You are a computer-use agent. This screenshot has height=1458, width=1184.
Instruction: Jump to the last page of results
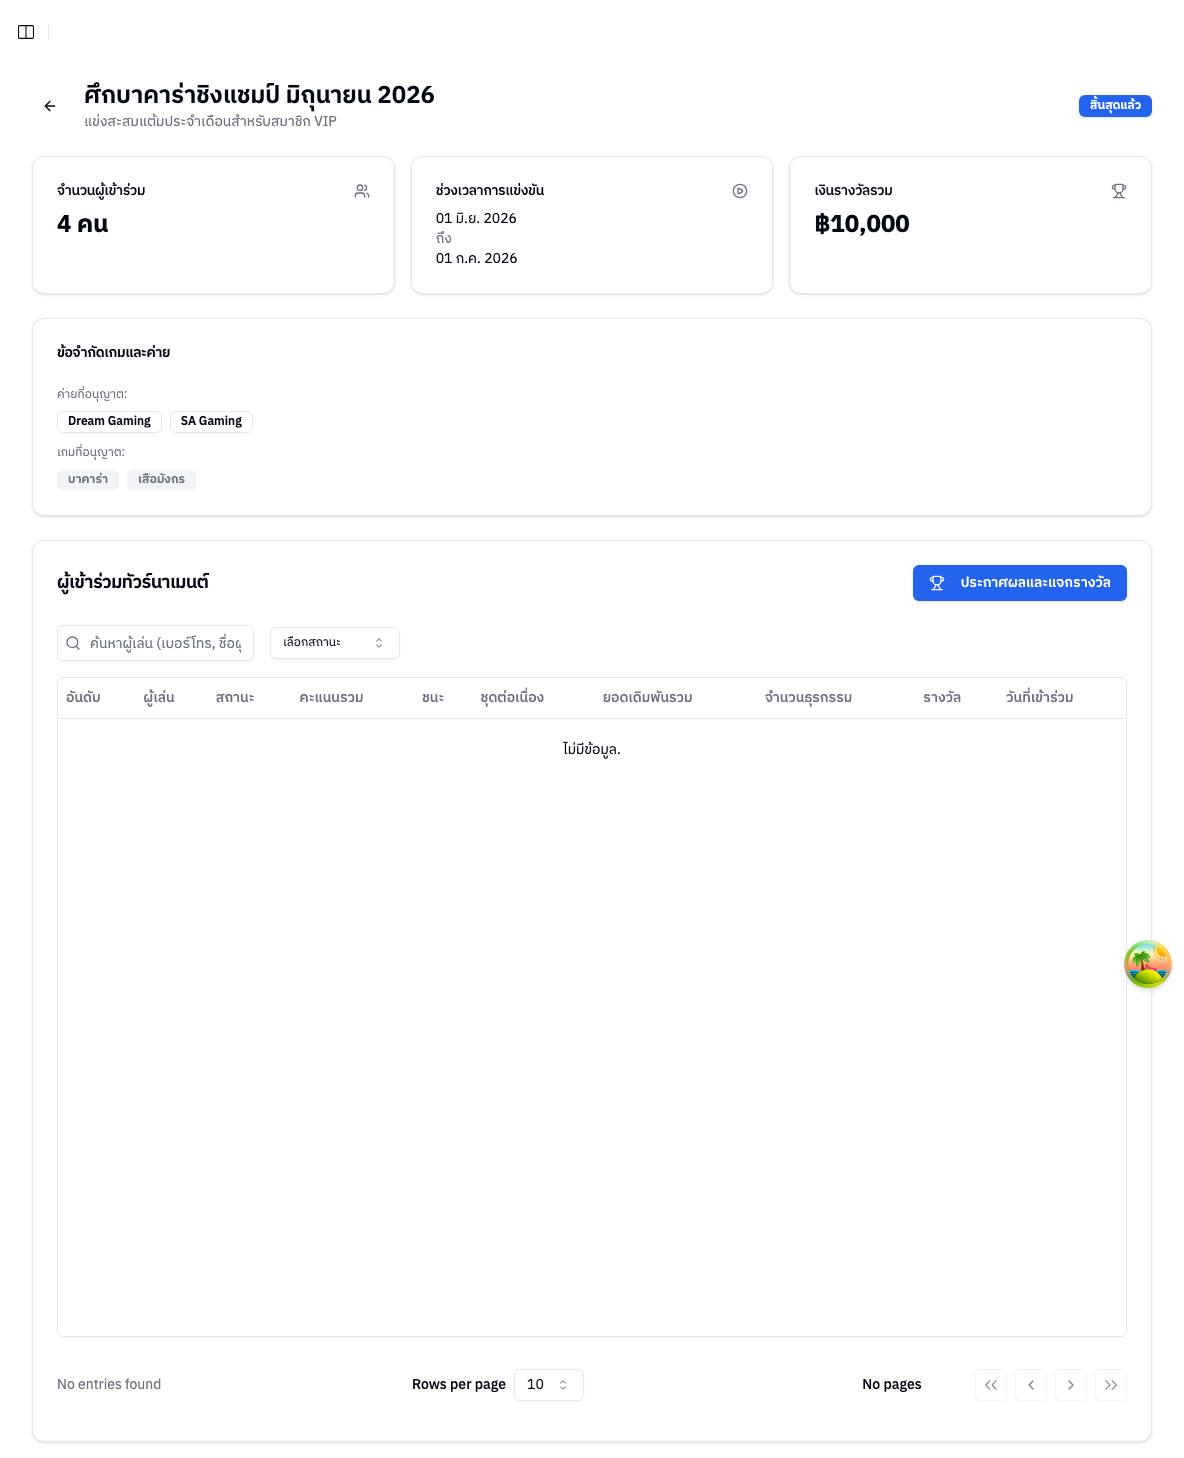coord(1111,1385)
